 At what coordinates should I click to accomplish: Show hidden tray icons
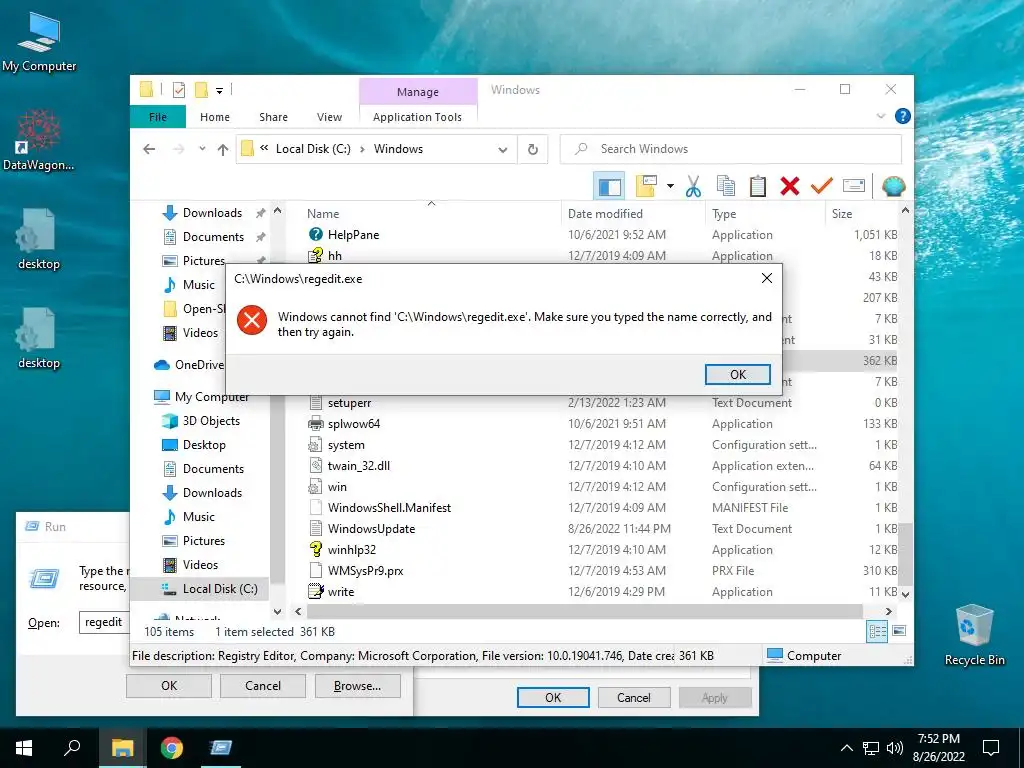pos(846,748)
